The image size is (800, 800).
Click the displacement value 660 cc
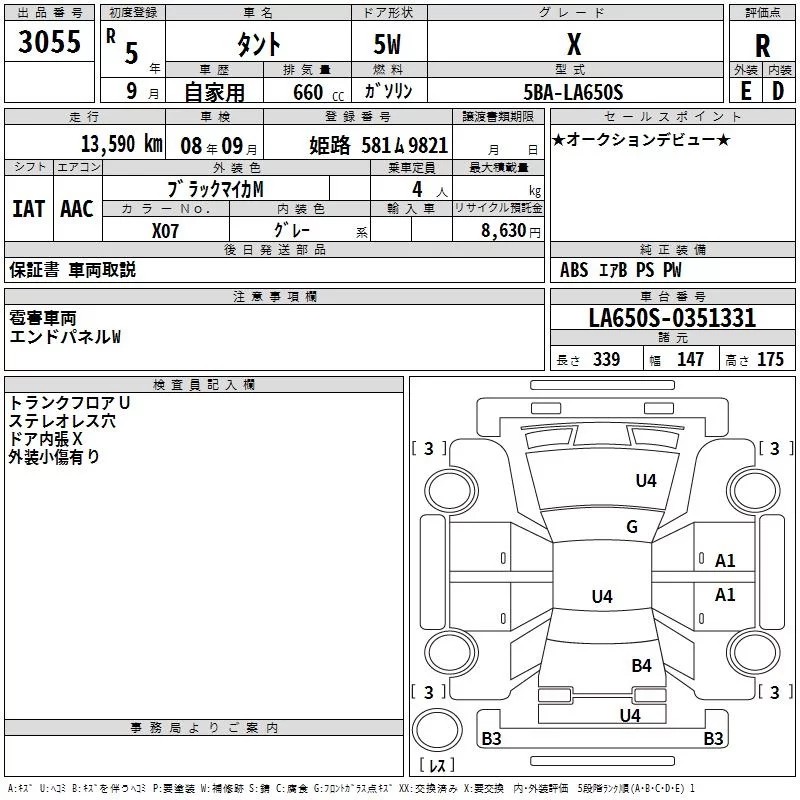[x=318, y=93]
